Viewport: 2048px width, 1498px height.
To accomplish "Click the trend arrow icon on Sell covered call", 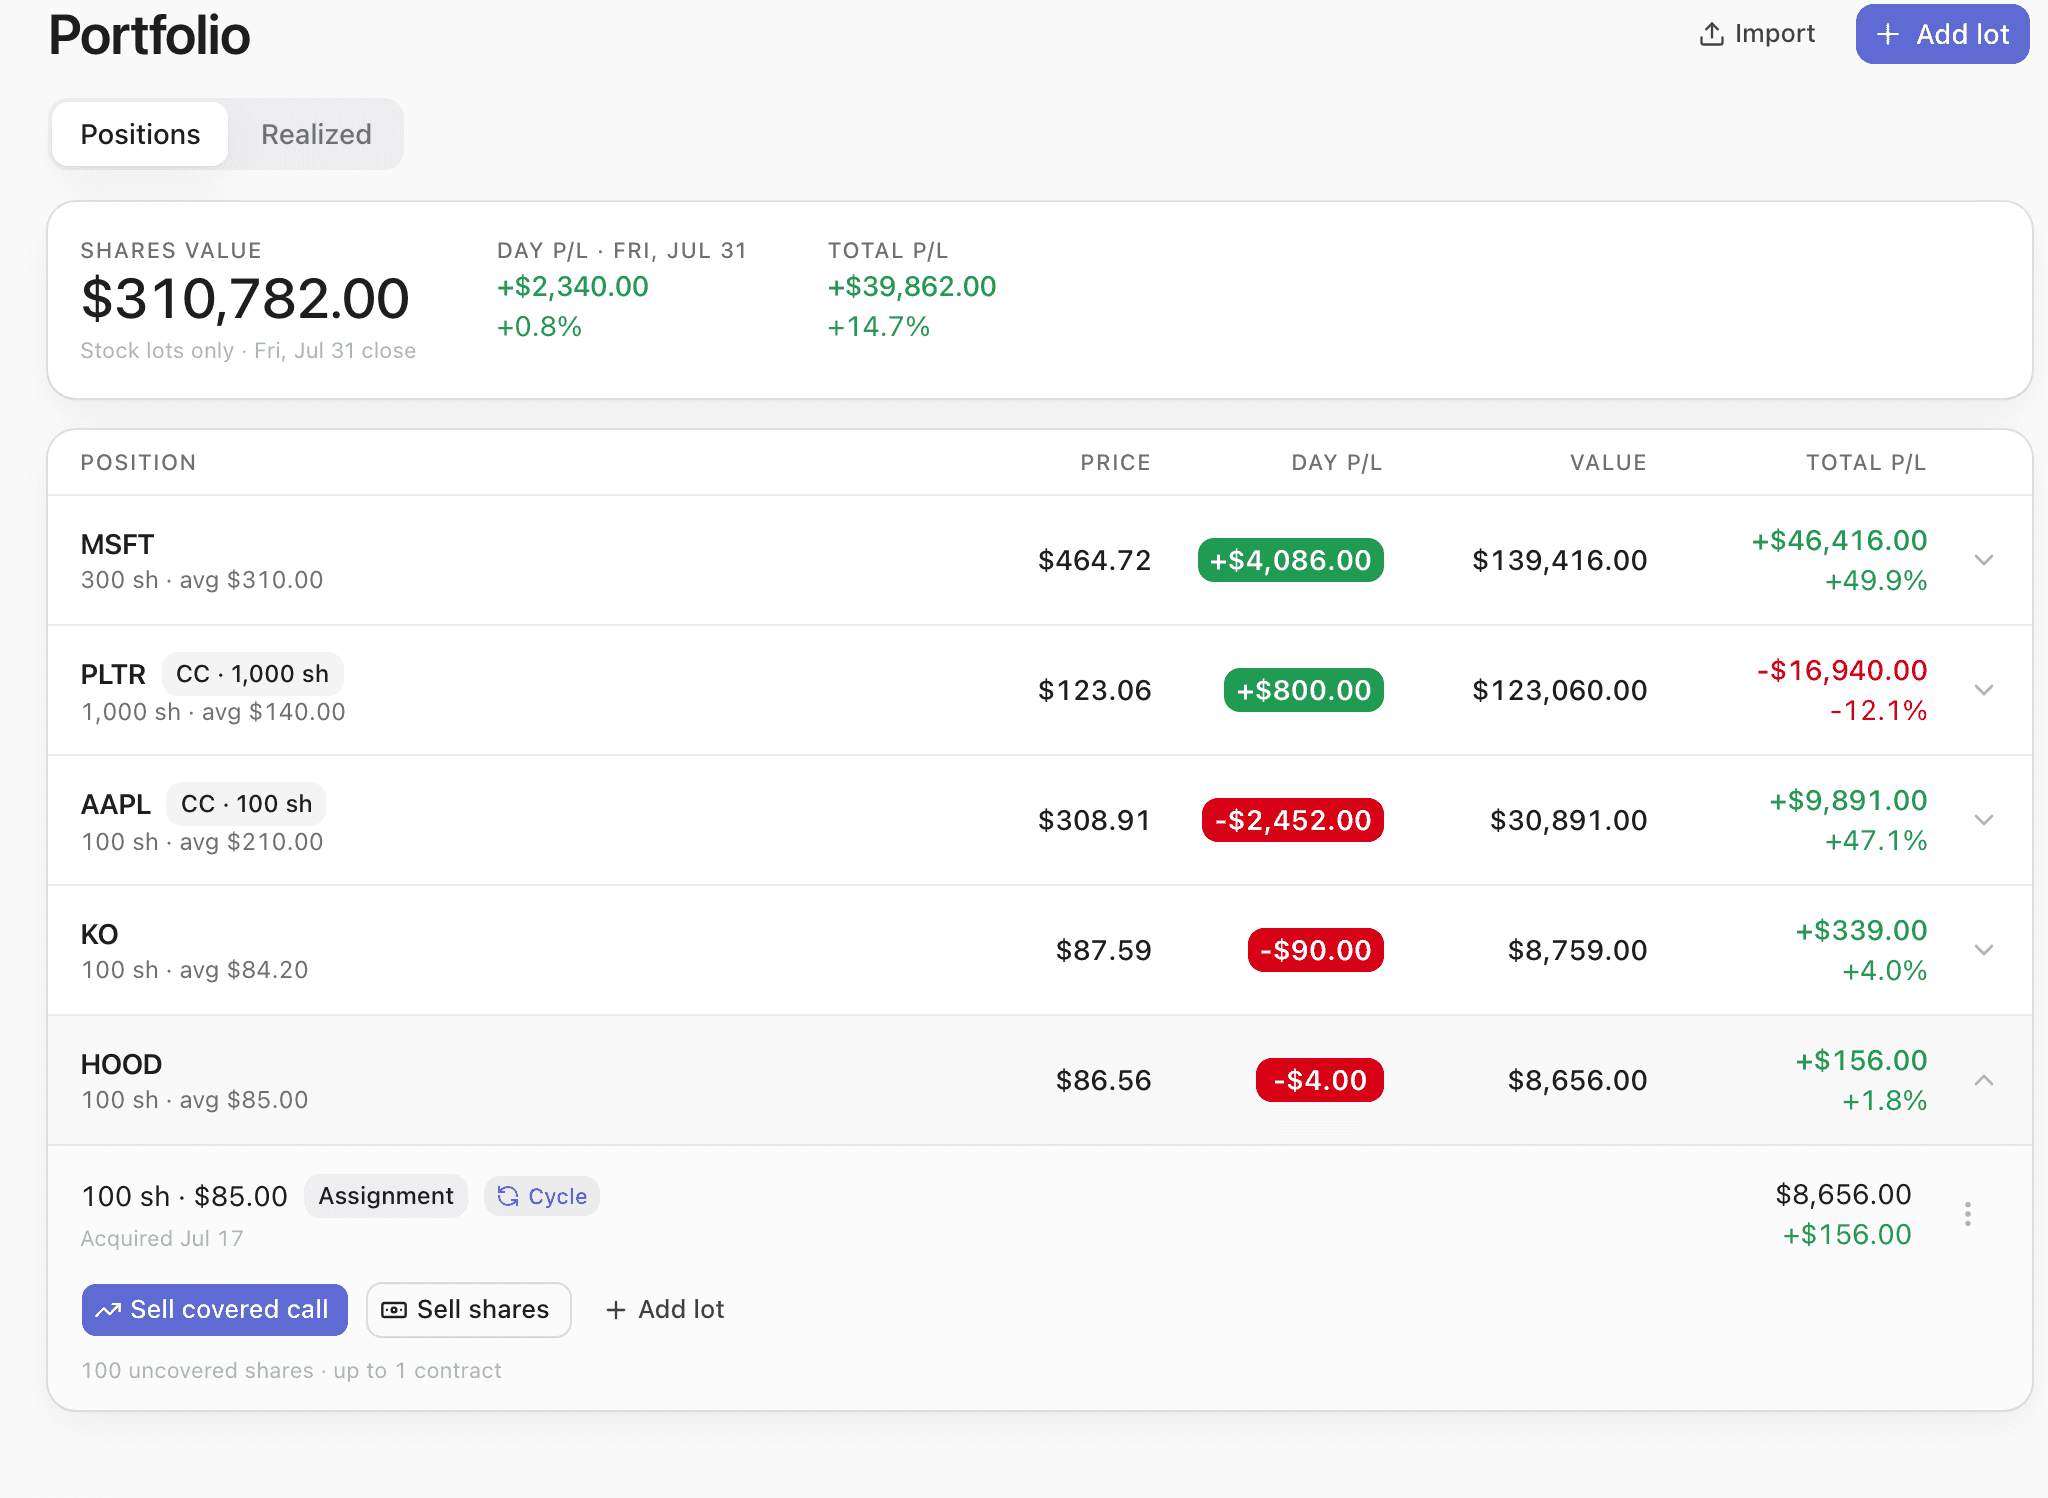I will [108, 1310].
